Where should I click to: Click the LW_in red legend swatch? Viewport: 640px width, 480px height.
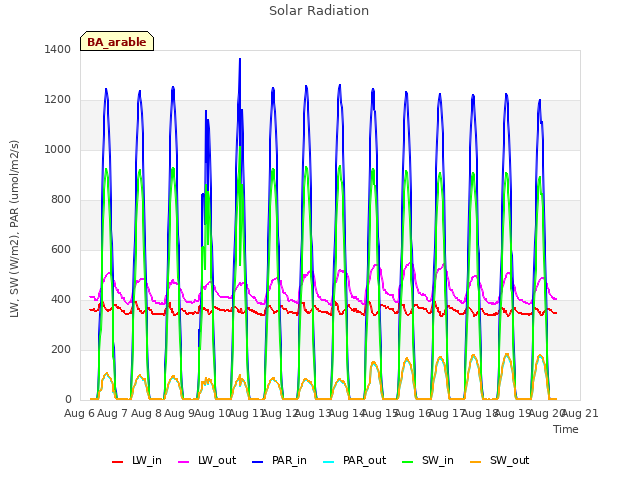117,462
